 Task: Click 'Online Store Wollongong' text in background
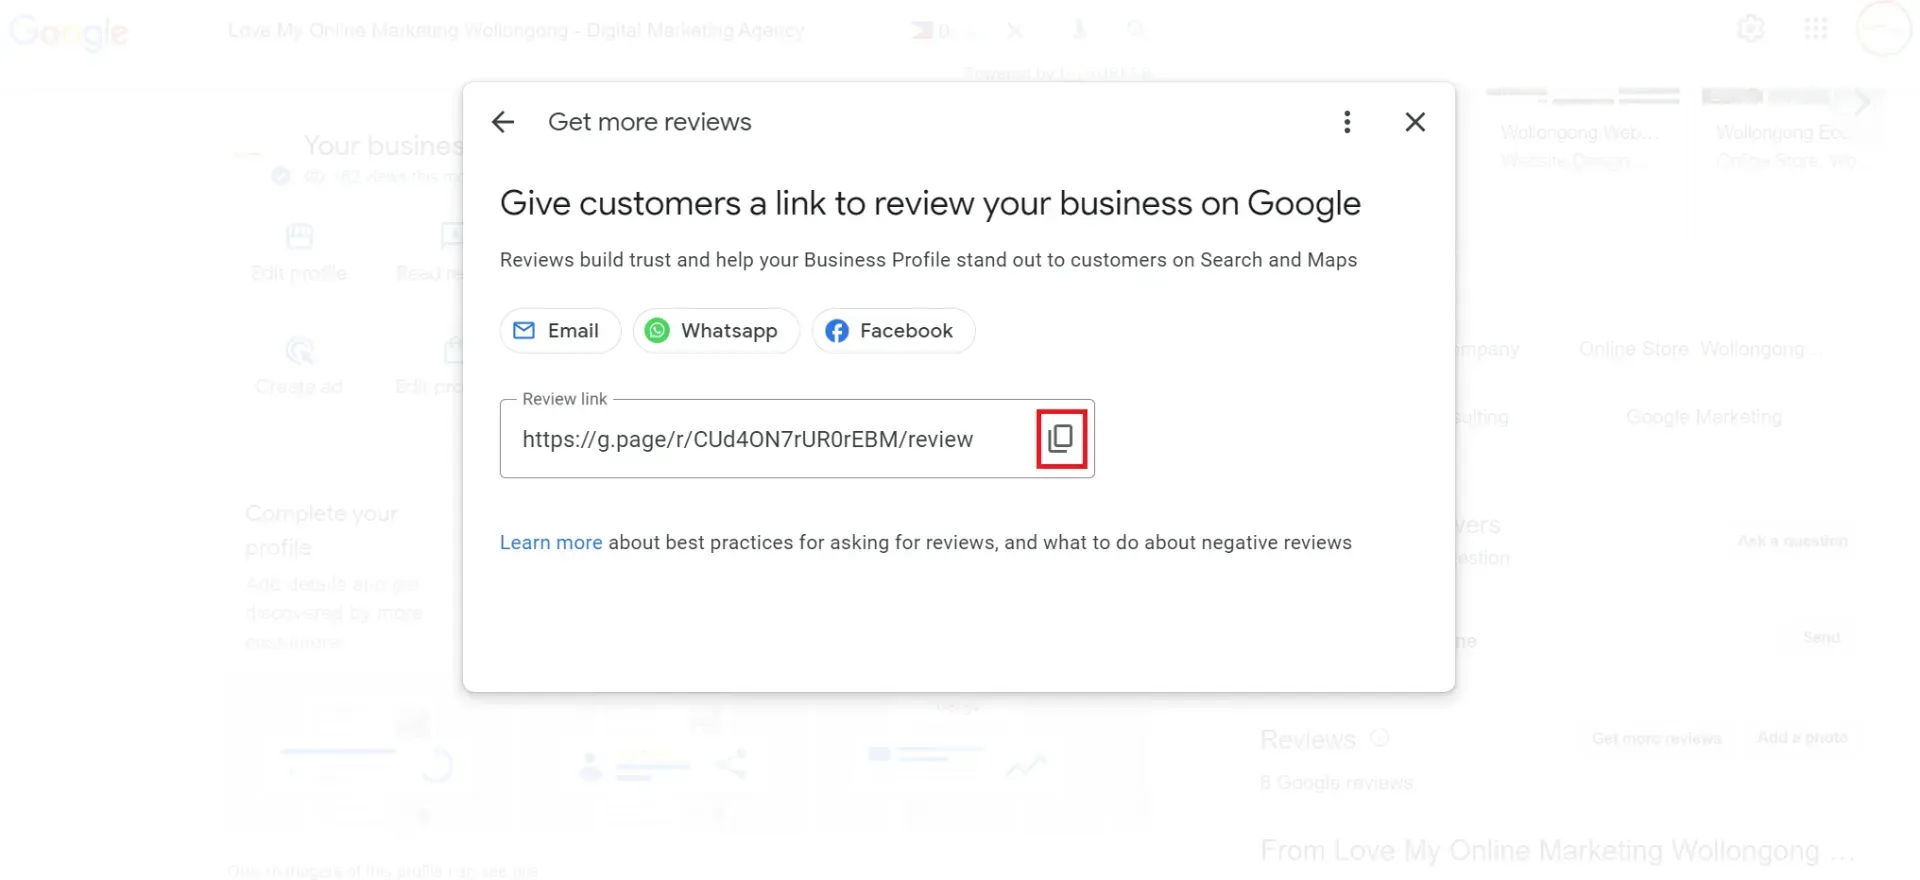(x=1698, y=349)
